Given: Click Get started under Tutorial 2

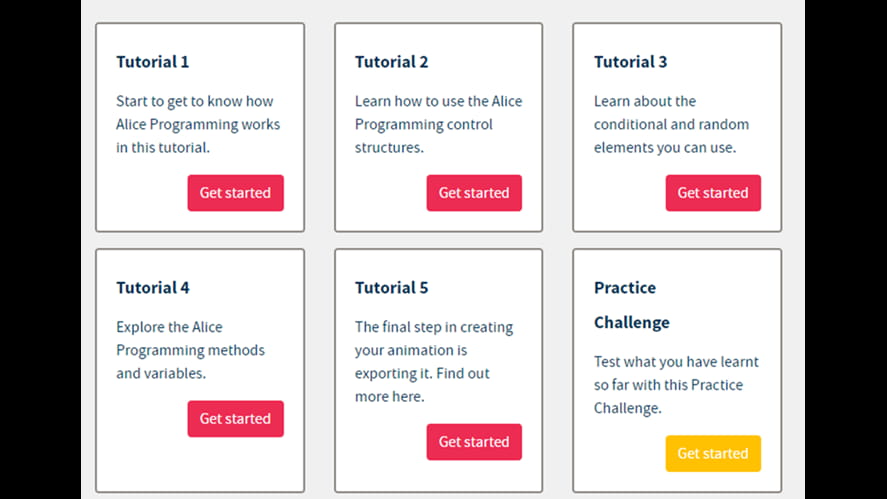Looking at the screenshot, I should click(474, 193).
